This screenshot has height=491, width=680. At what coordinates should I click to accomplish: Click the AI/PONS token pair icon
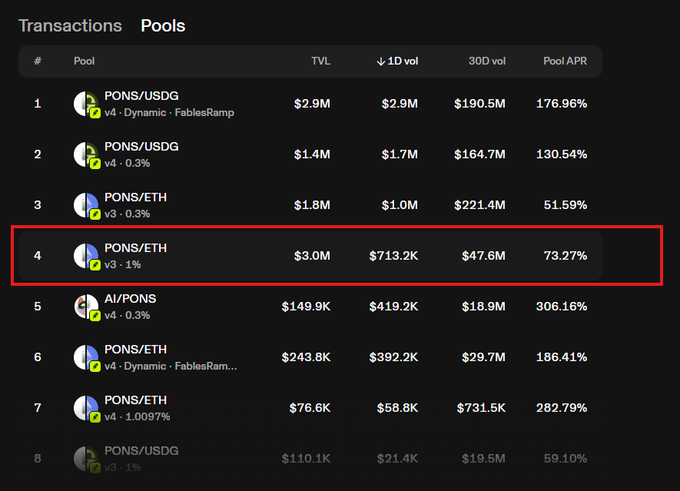(x=87, y=307)
